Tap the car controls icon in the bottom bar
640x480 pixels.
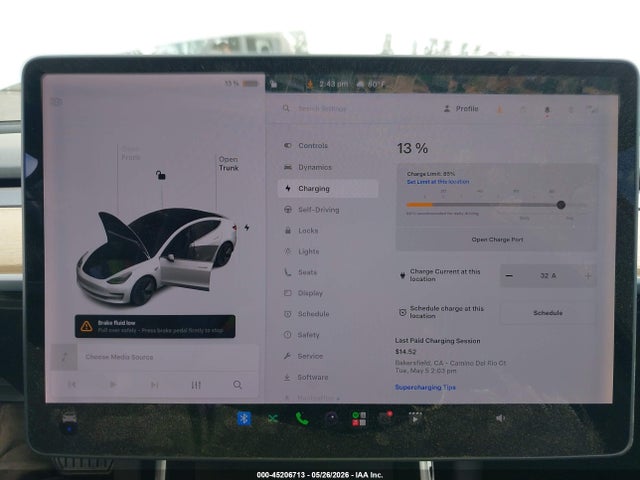(x=69, y=419)
